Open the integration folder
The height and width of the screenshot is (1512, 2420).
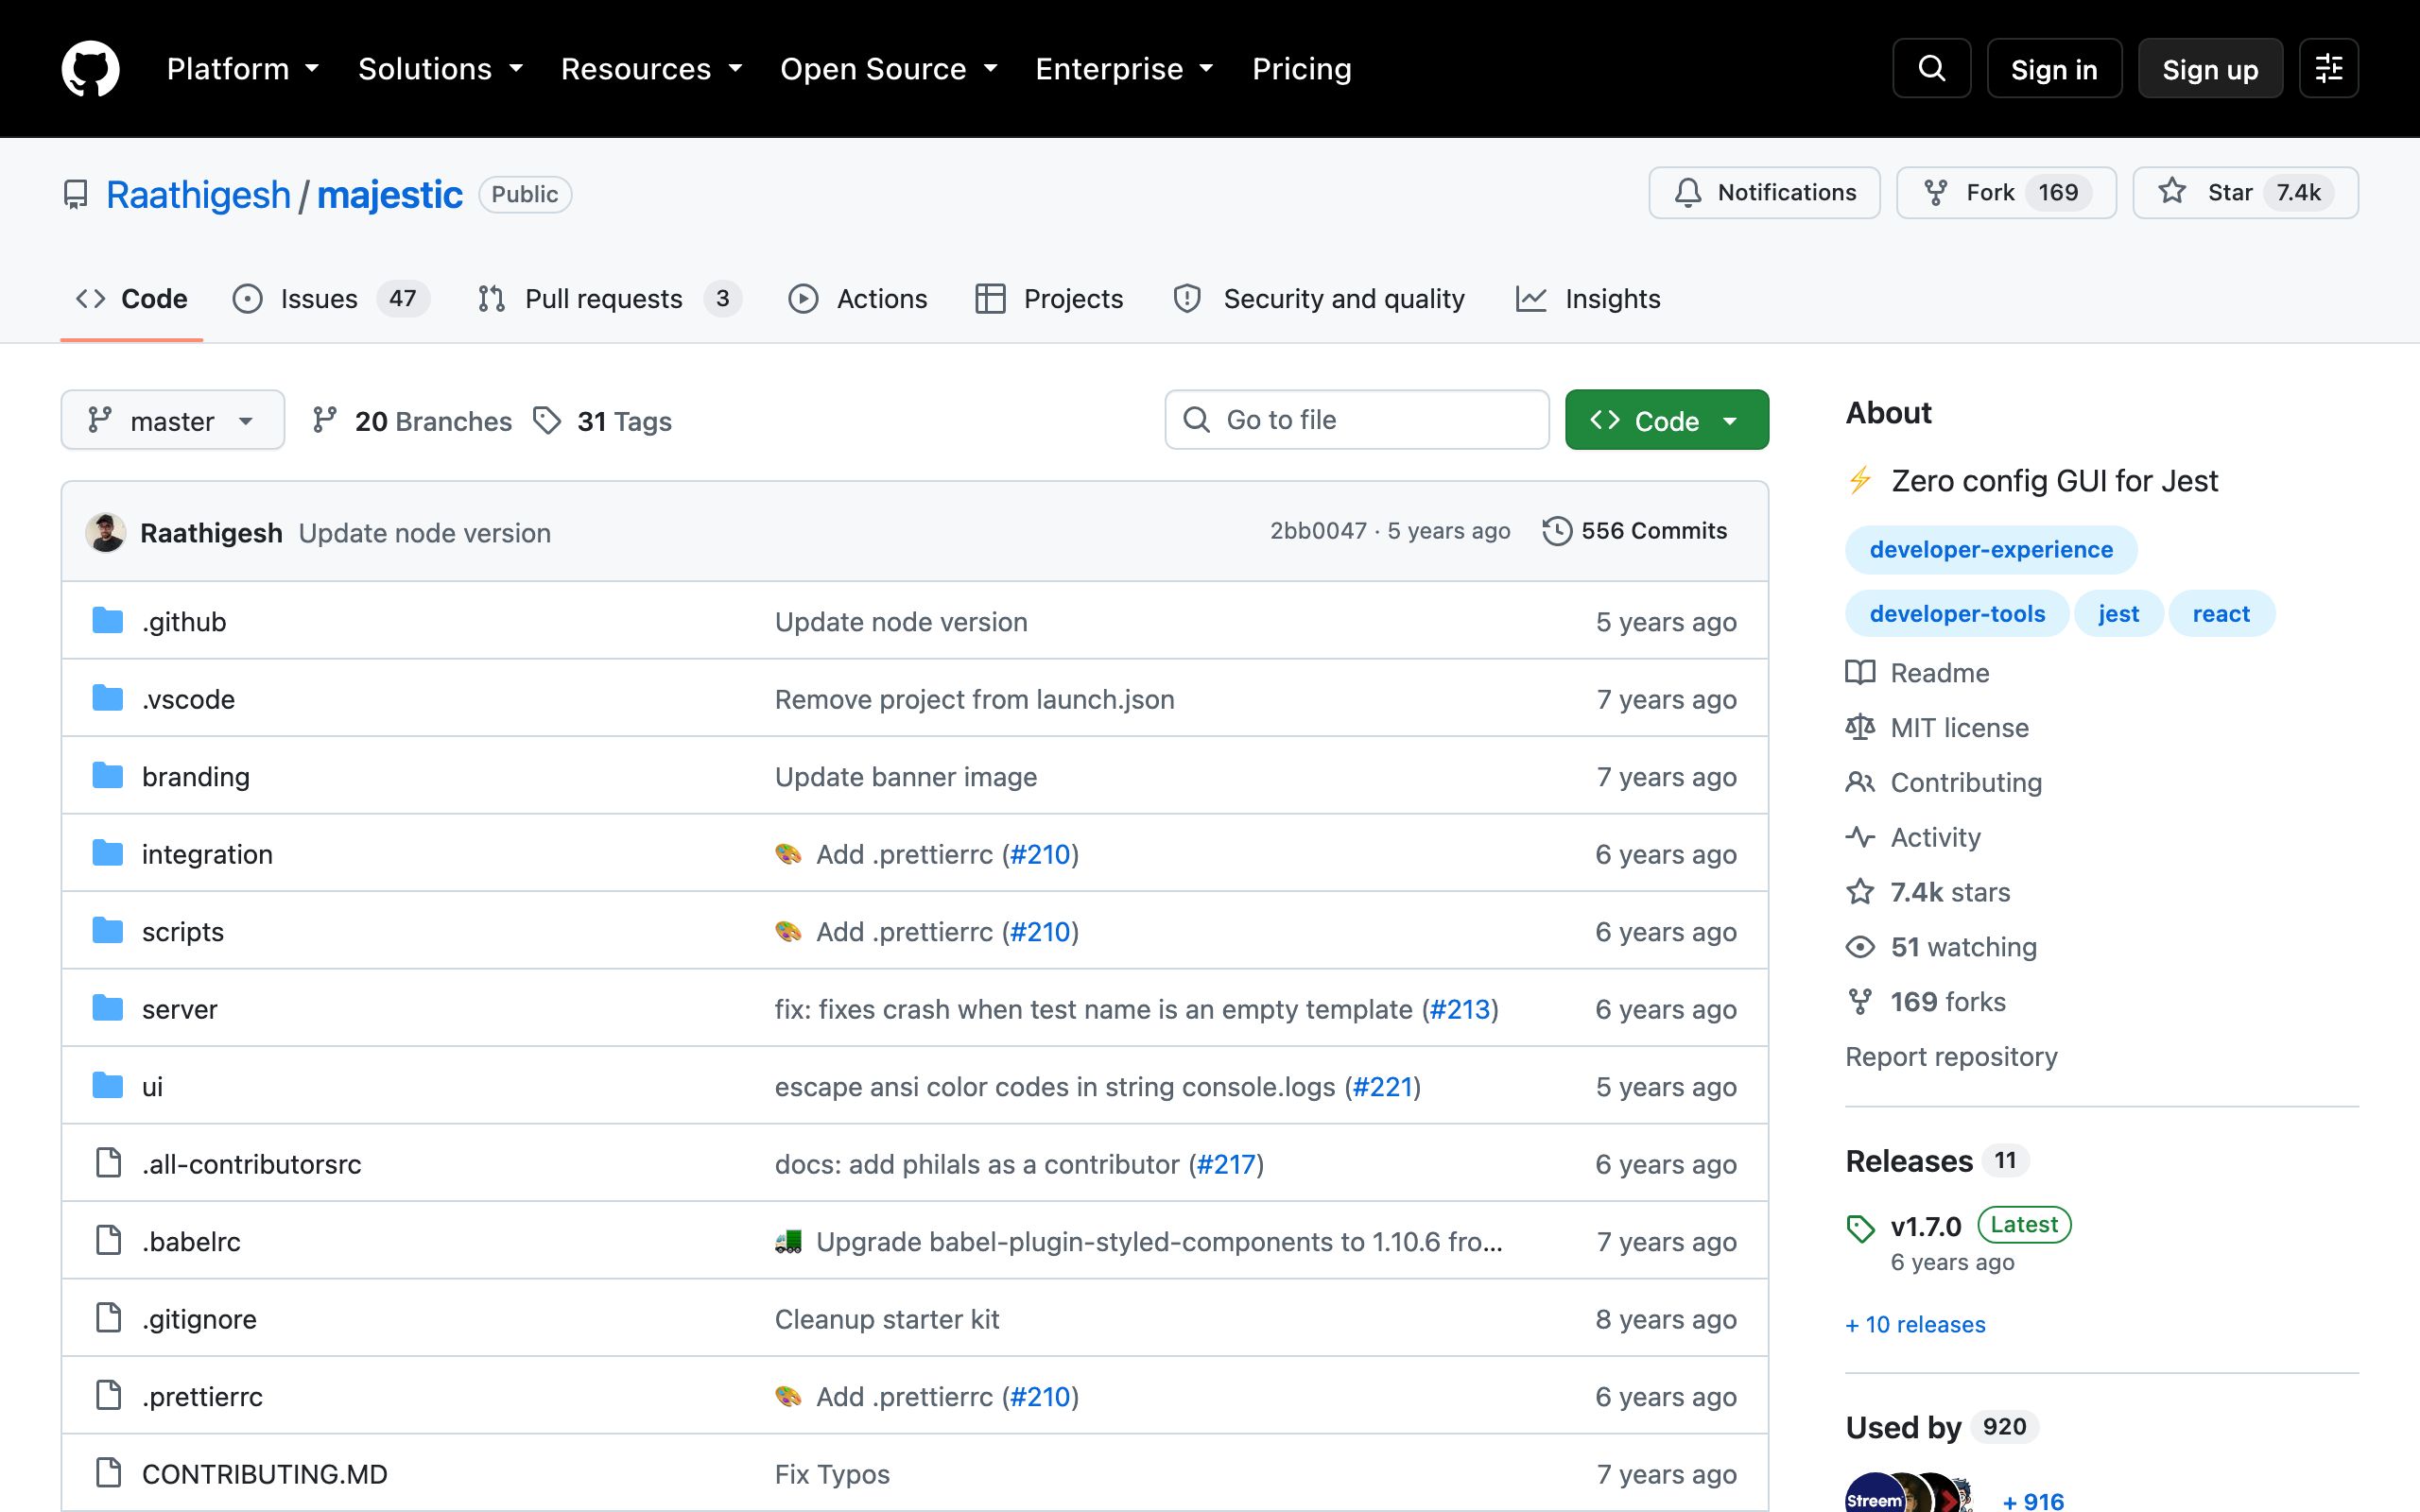207,854
